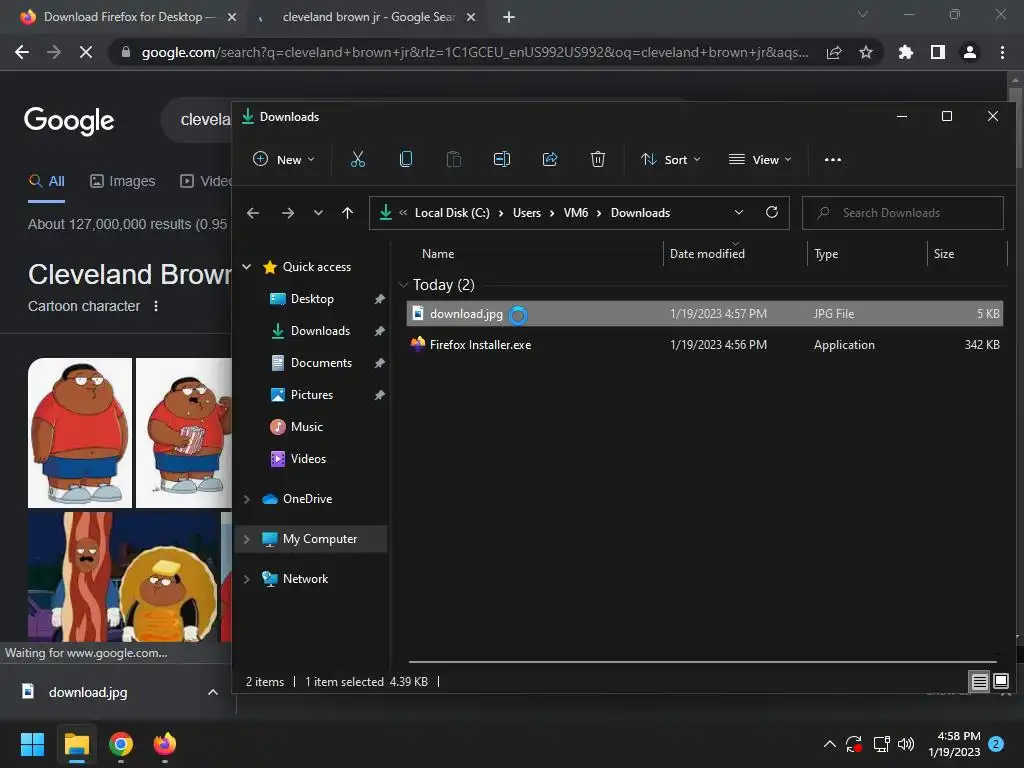Collapse the Today (2) group

point(403,285)
